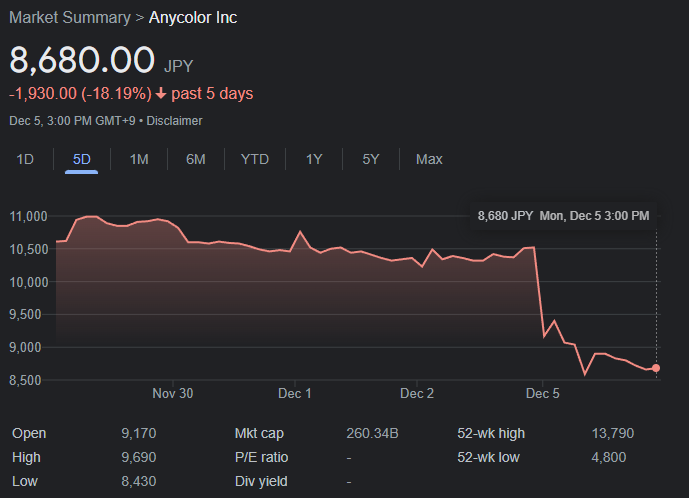The width and height of the screenshot is (689, 498).
Task: Click the High value 9,690
Action: 139,458
